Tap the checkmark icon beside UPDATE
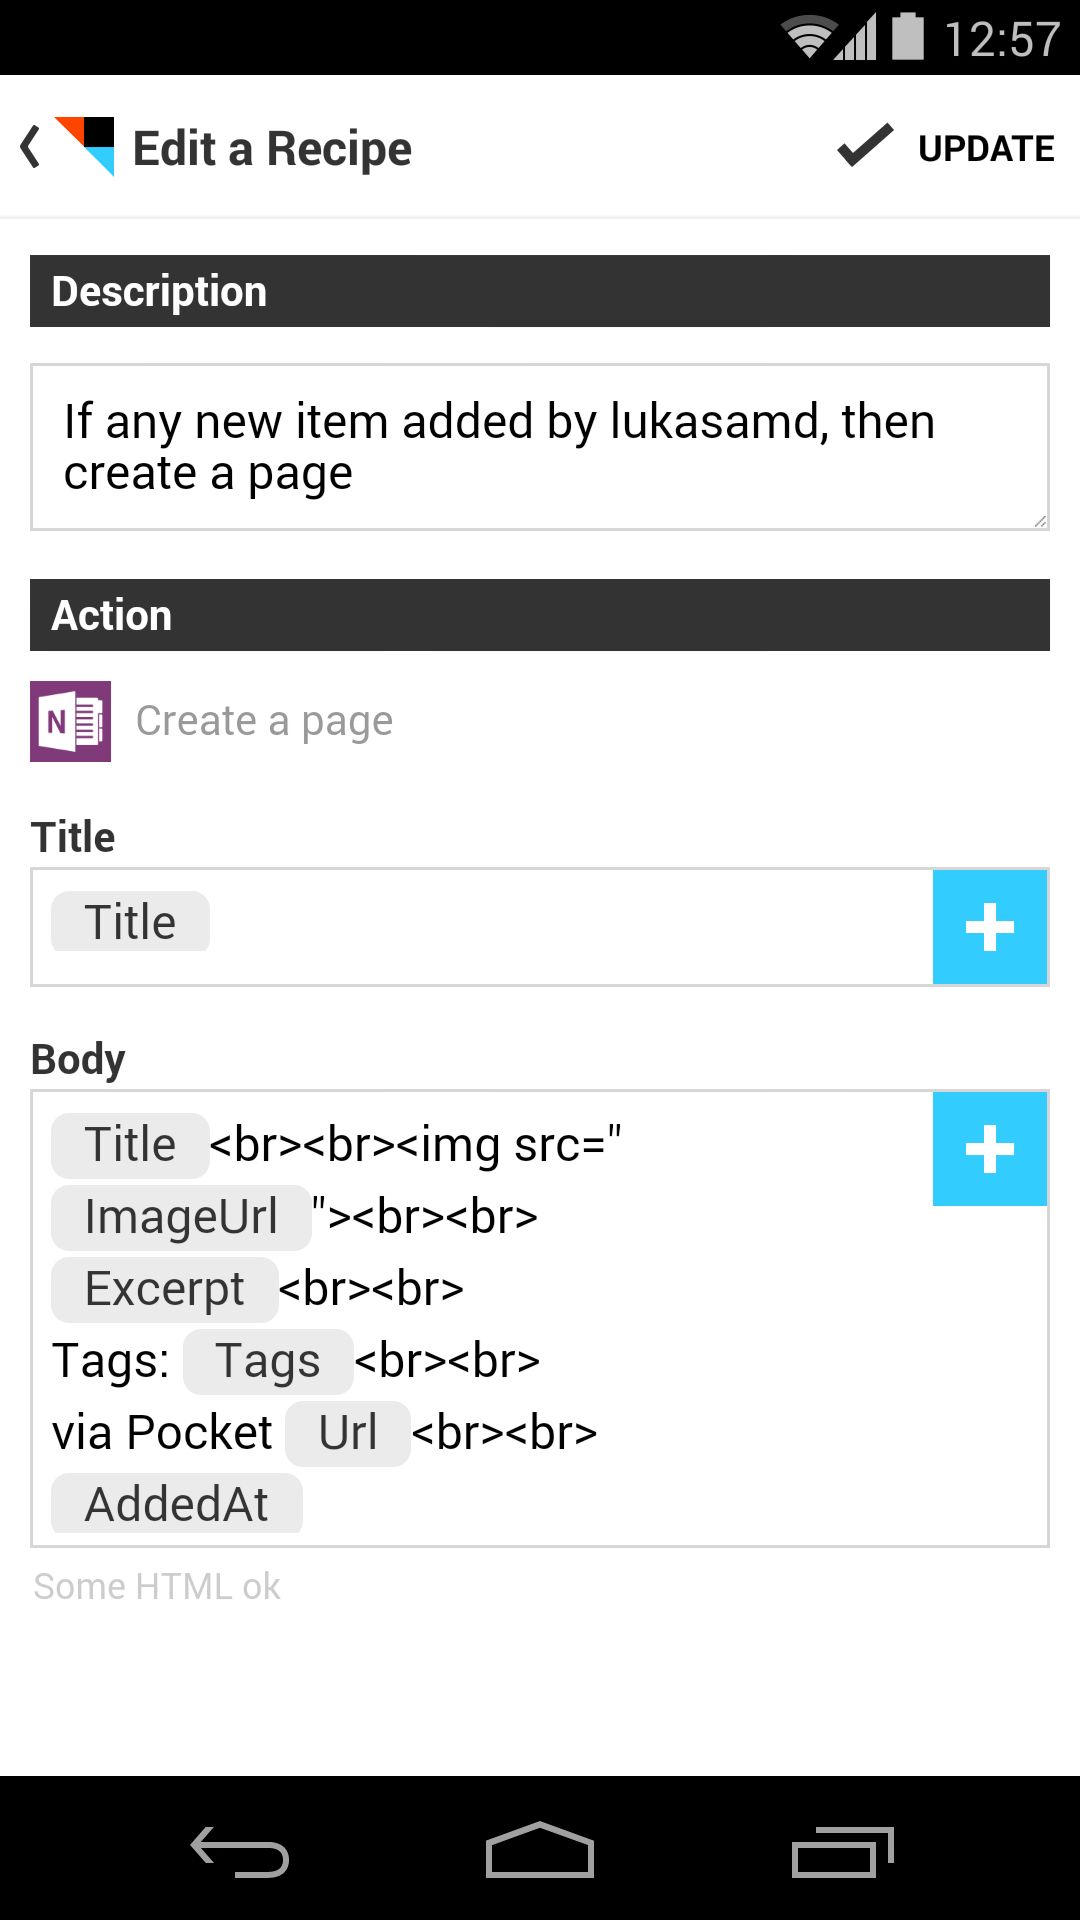The width and height of the screenshot is (1080, 1920). [865, 146]
